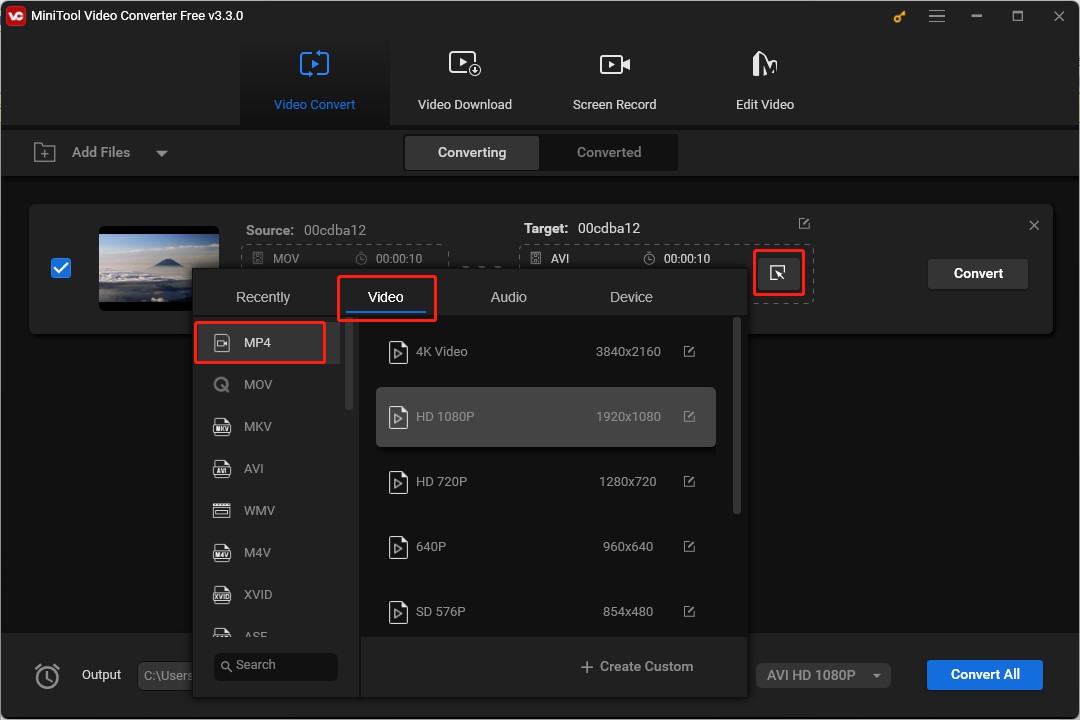Select MP4 in the format sidebar
The height and width of the screenshot is (720, 1080).
click(x=258, y=342)
